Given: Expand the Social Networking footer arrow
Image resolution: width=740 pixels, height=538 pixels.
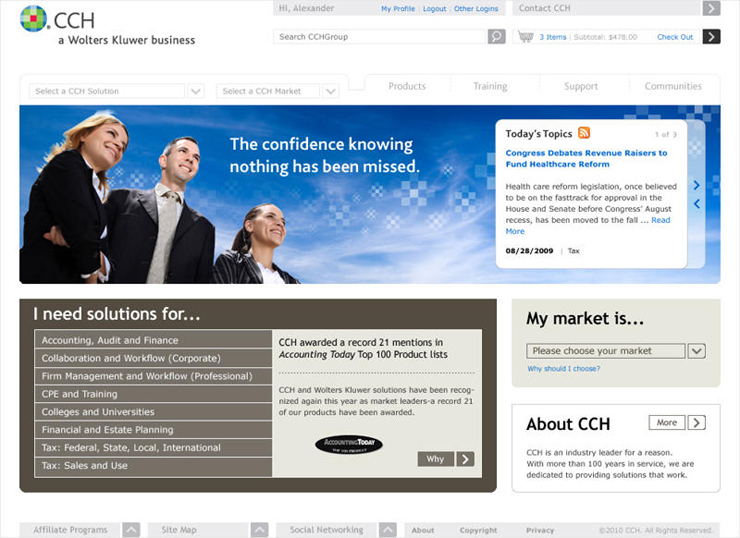Looking at the screenshot, I should click(x=388, y=530).
